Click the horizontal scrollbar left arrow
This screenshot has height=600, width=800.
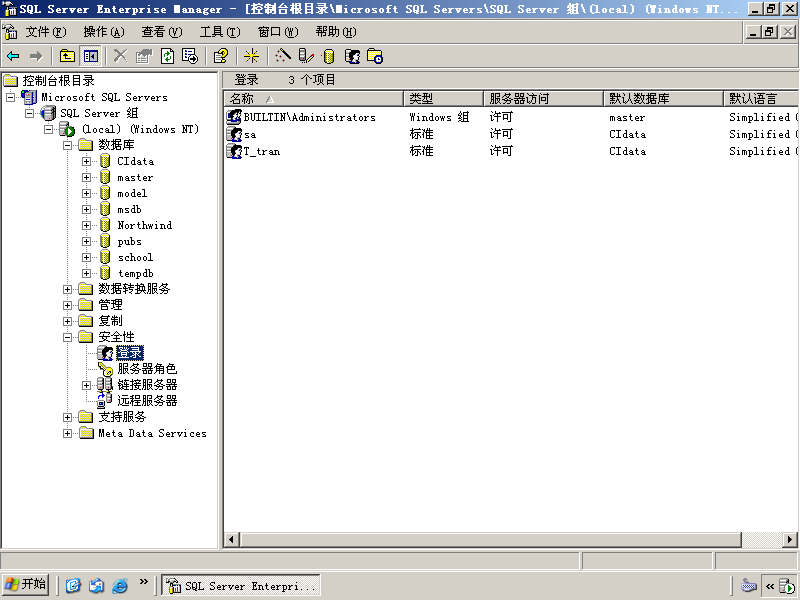coord(232,539)
